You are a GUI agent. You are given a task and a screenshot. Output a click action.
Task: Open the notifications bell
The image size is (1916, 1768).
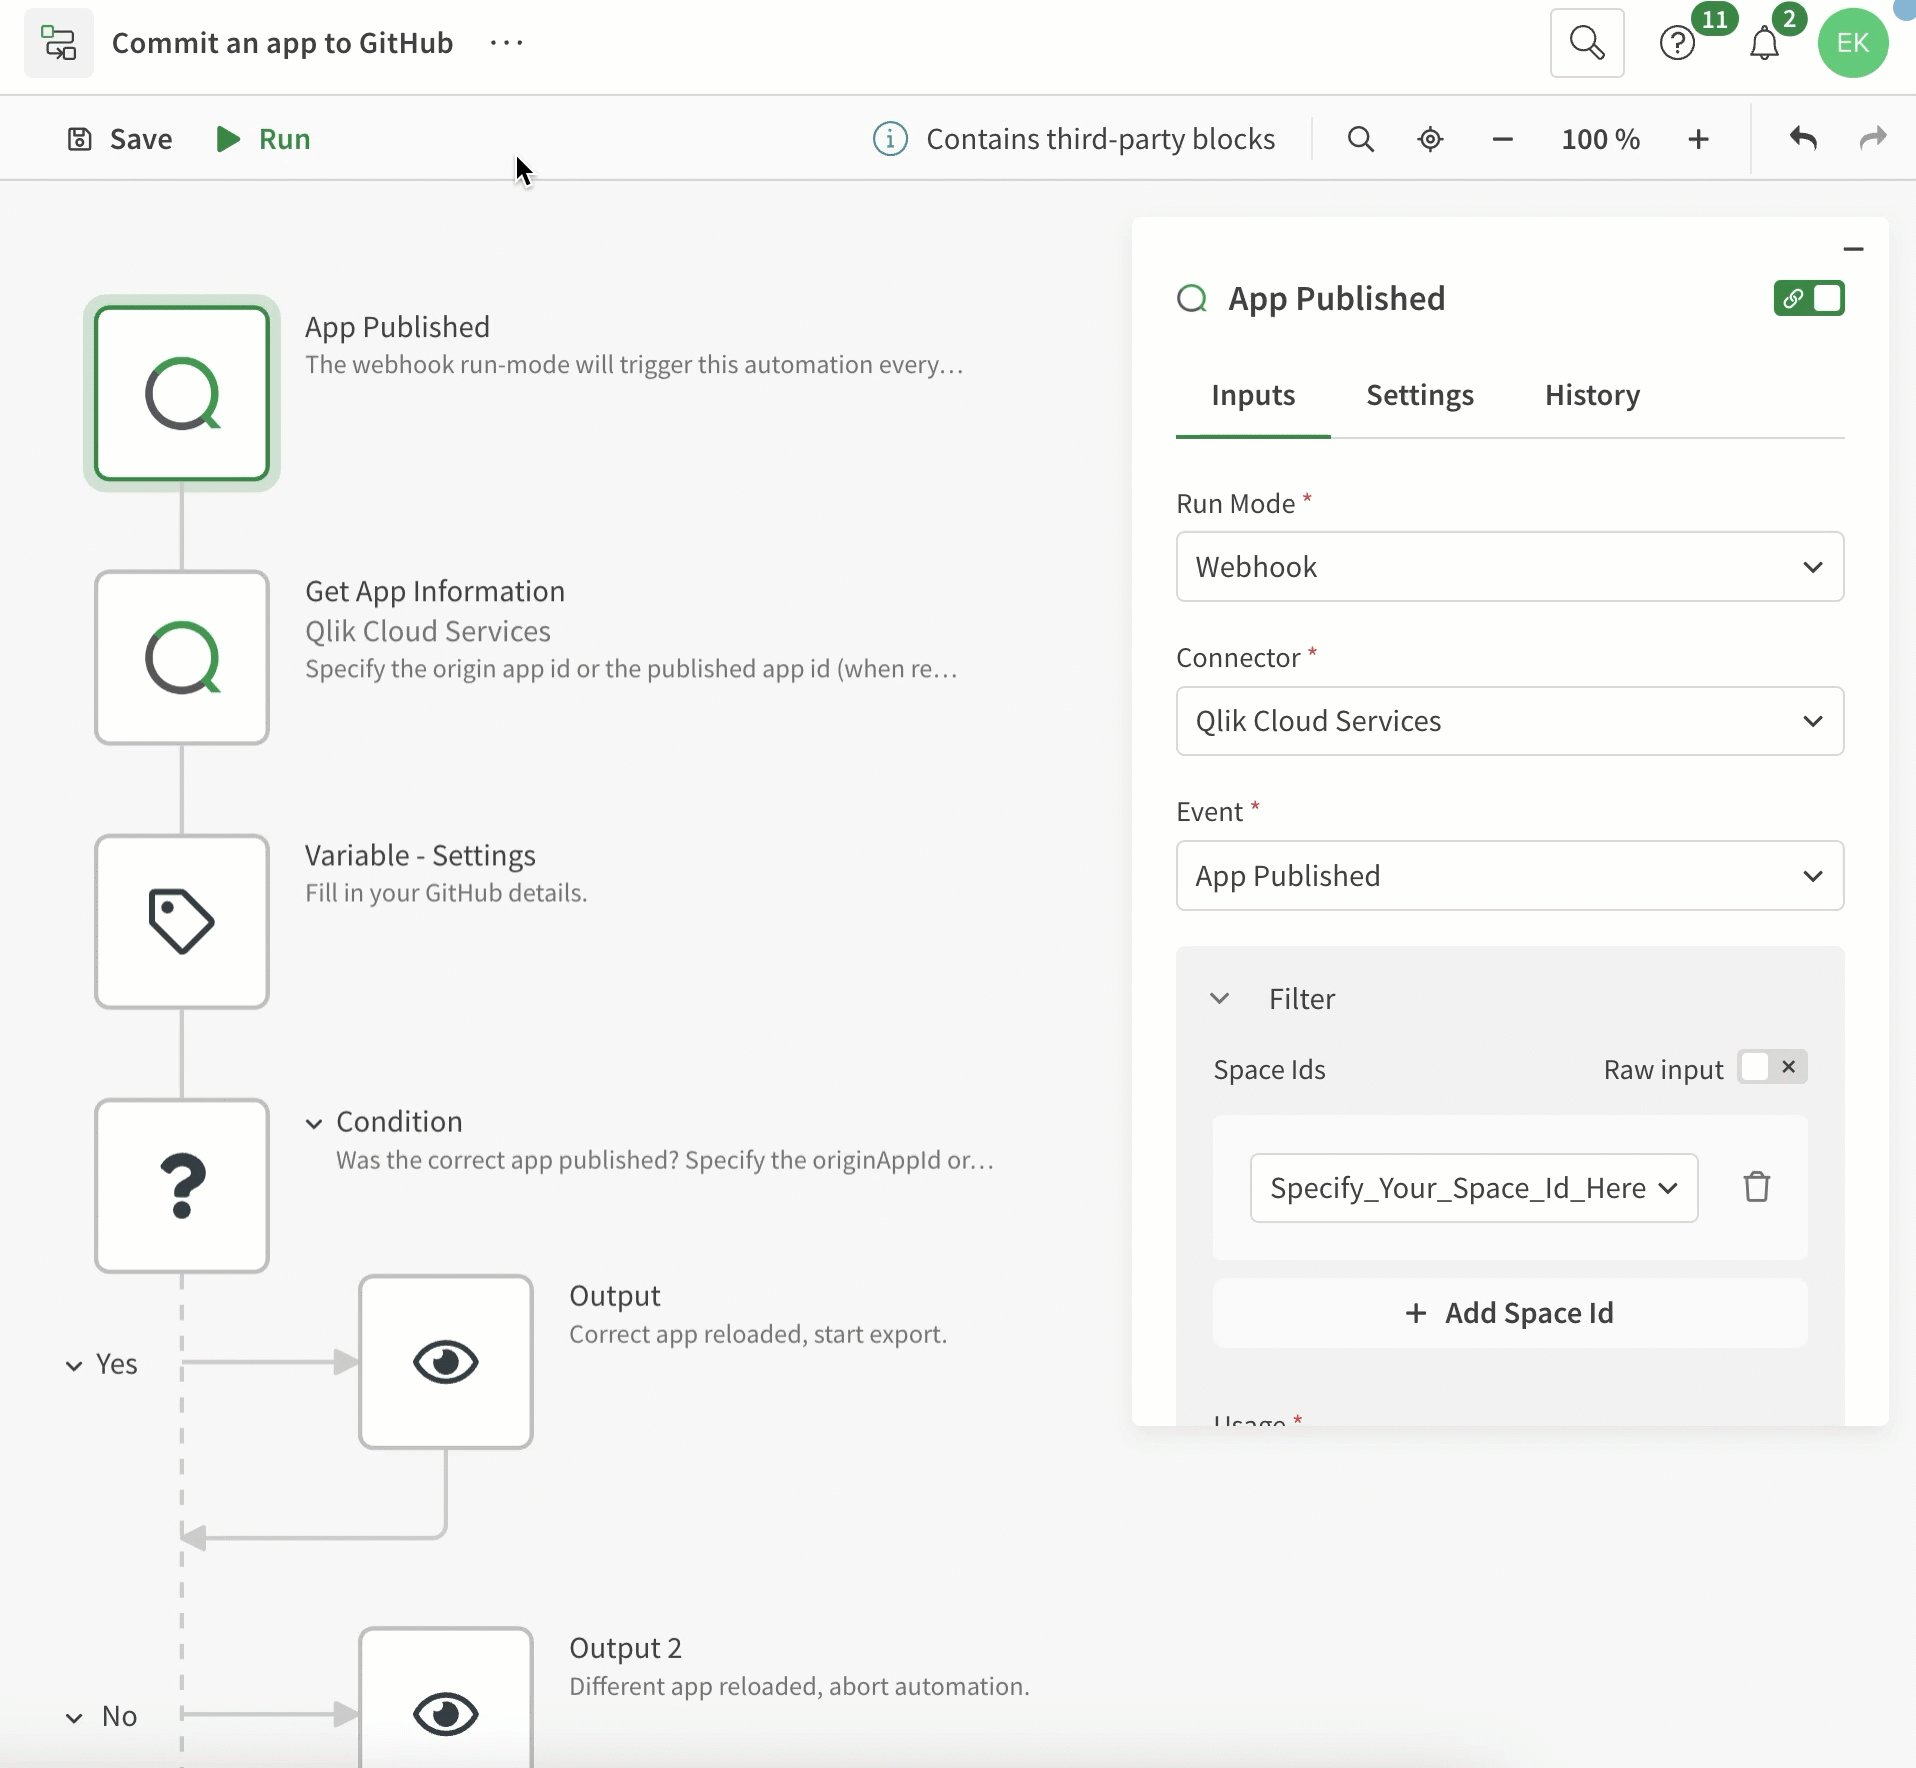pyautogui.click(x=1764, y=44)
